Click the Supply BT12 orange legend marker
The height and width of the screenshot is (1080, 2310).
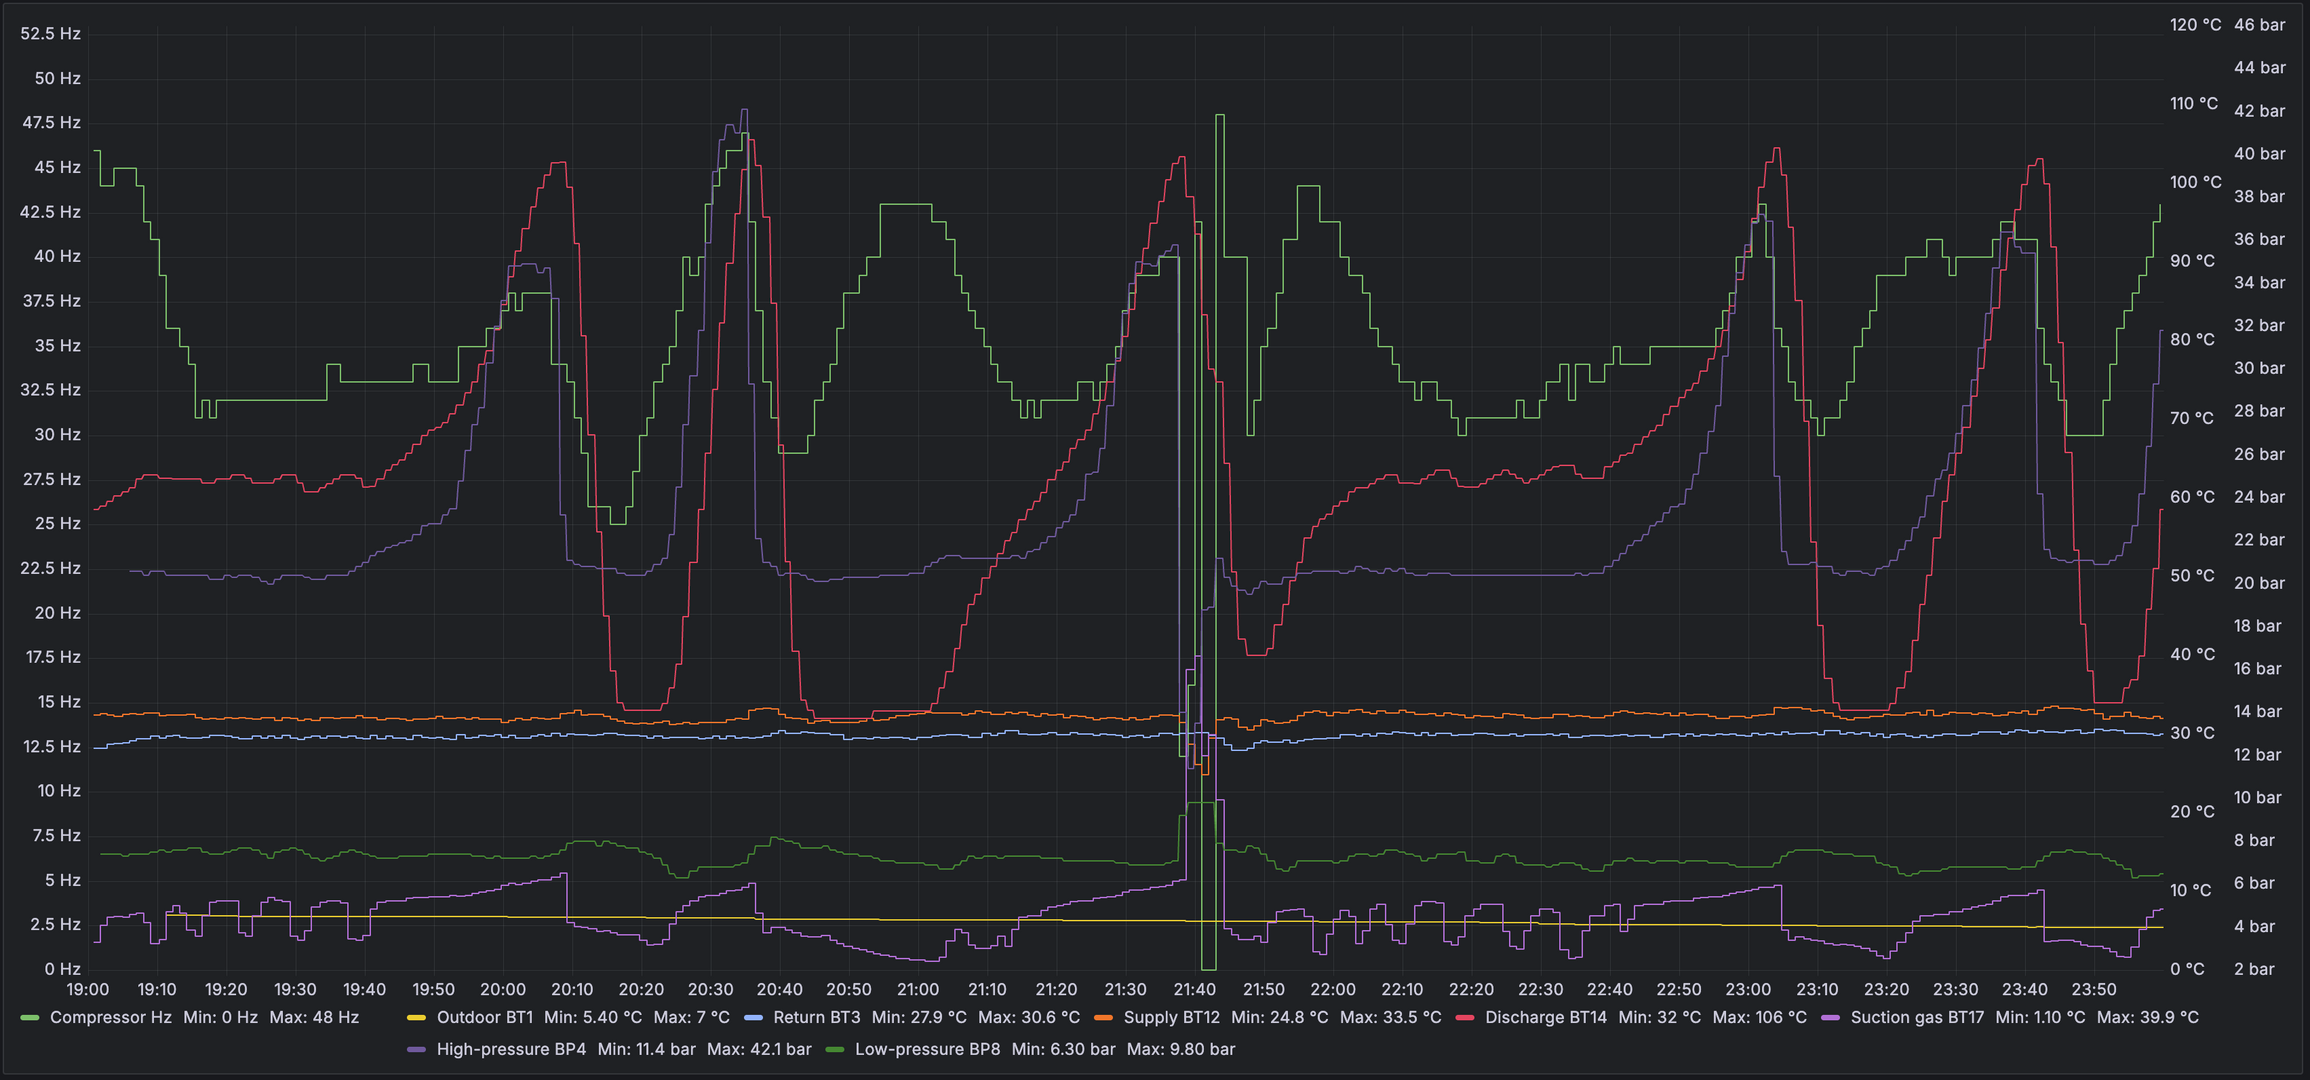point(1104,1018)
